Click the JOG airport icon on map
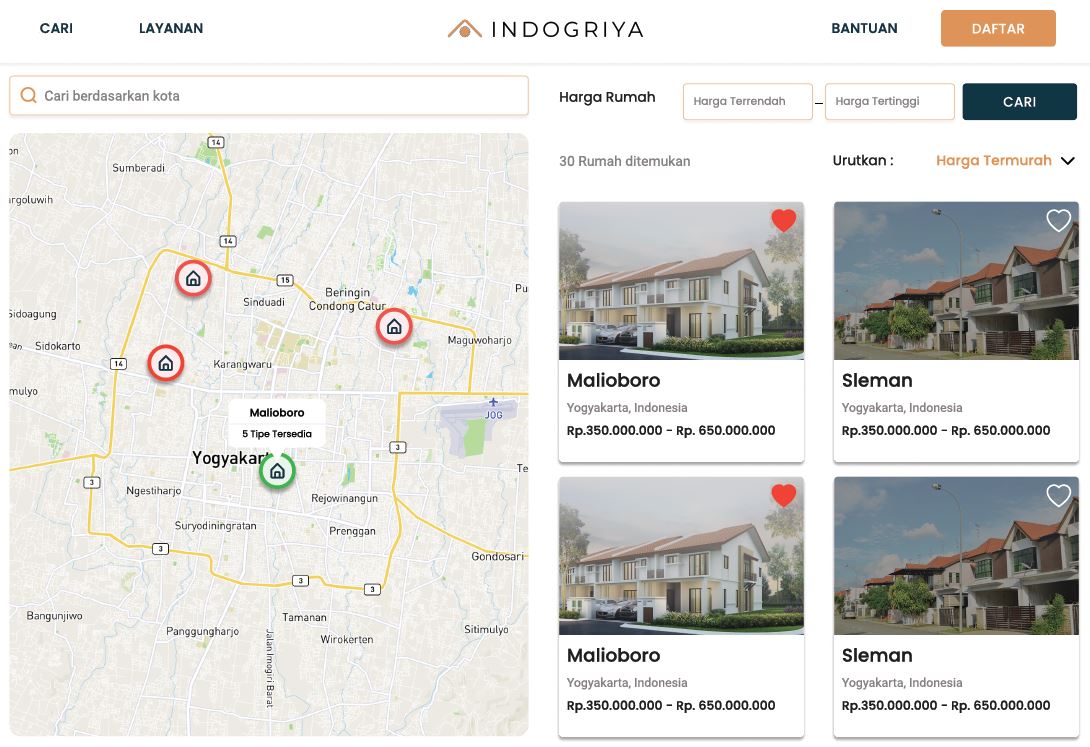 (493, 403)
